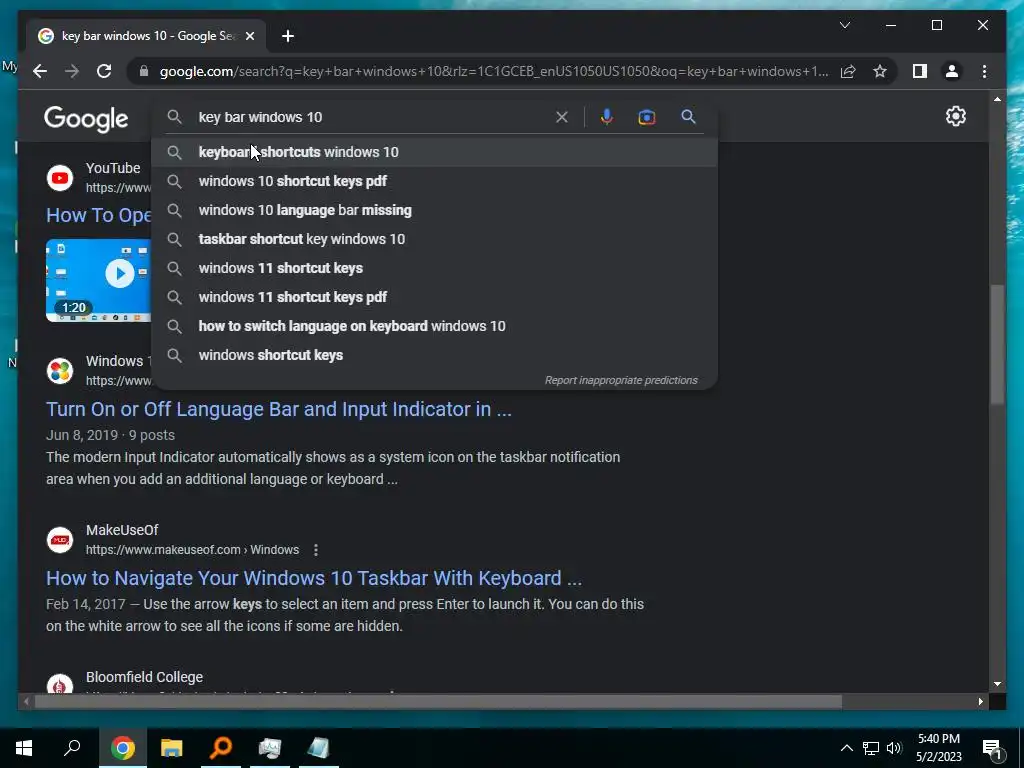Open the tab search chevron
Image resolution: width=1024 pixels, height=768 pixels.
coord(844,25)
